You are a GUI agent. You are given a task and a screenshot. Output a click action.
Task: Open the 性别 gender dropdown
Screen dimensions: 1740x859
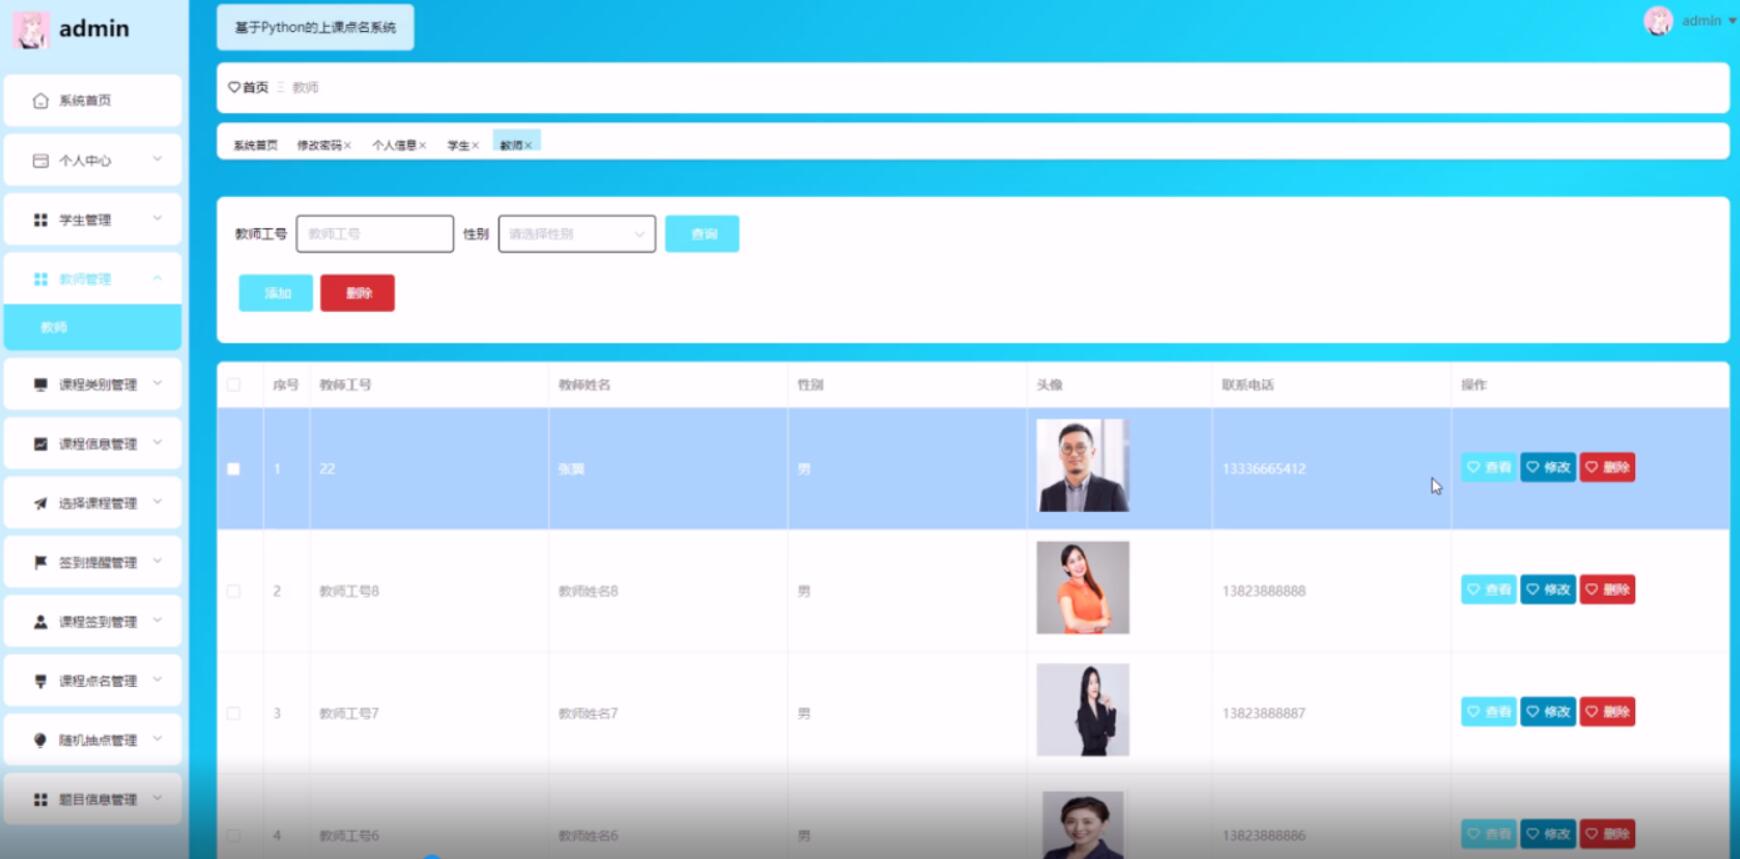(x=576, y=234)
